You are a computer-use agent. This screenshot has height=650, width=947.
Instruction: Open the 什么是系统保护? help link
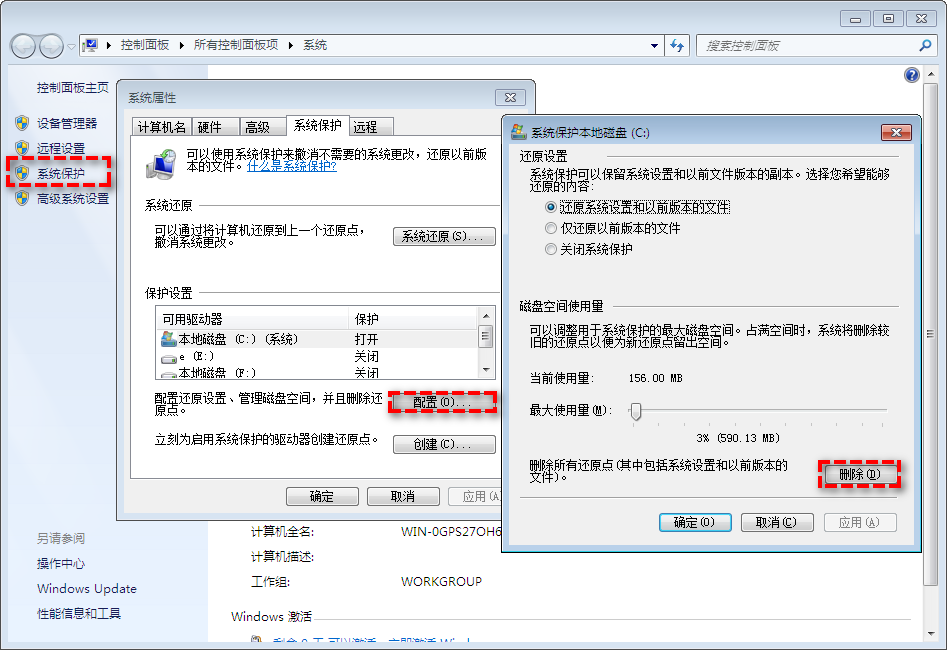(292, 166)
